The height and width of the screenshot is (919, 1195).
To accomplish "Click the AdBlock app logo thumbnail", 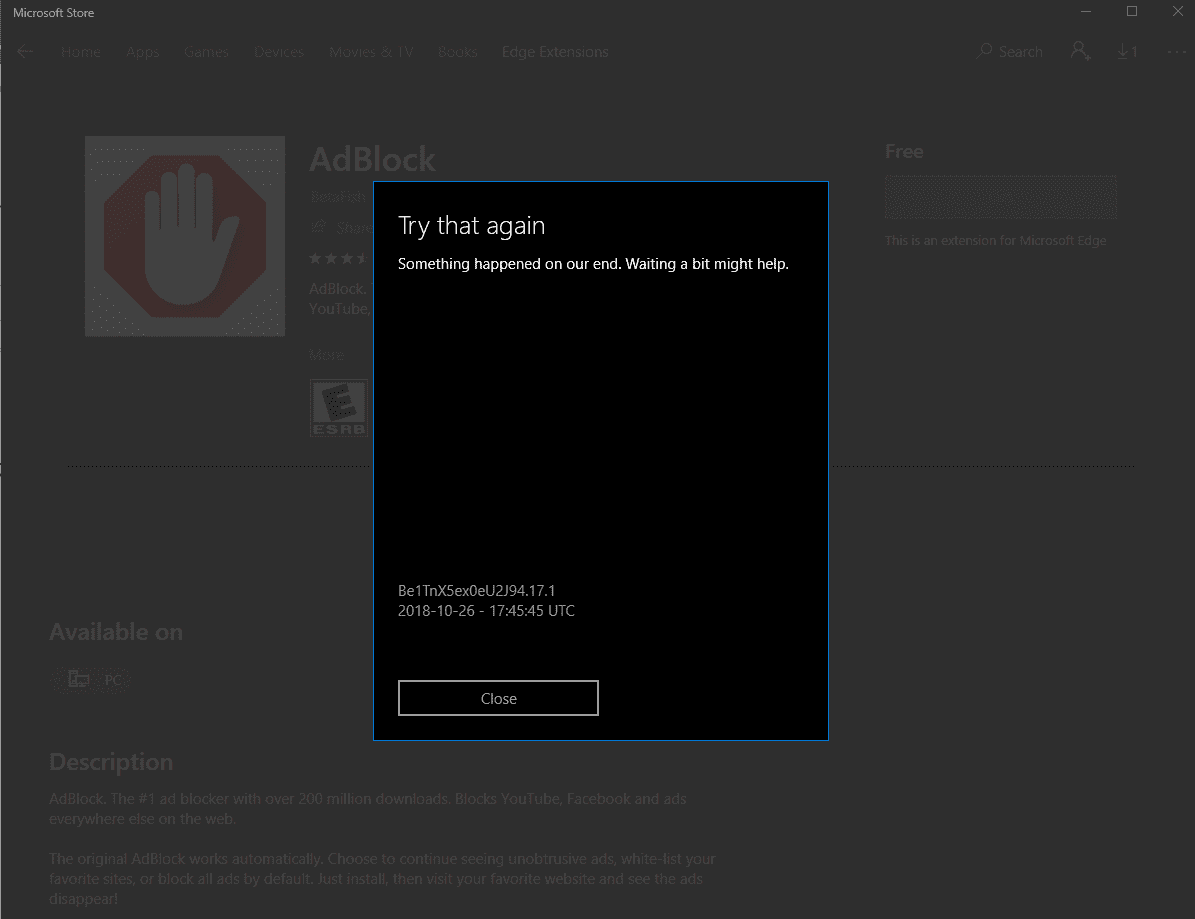I will pyautogui.click(x=185, y=236).
